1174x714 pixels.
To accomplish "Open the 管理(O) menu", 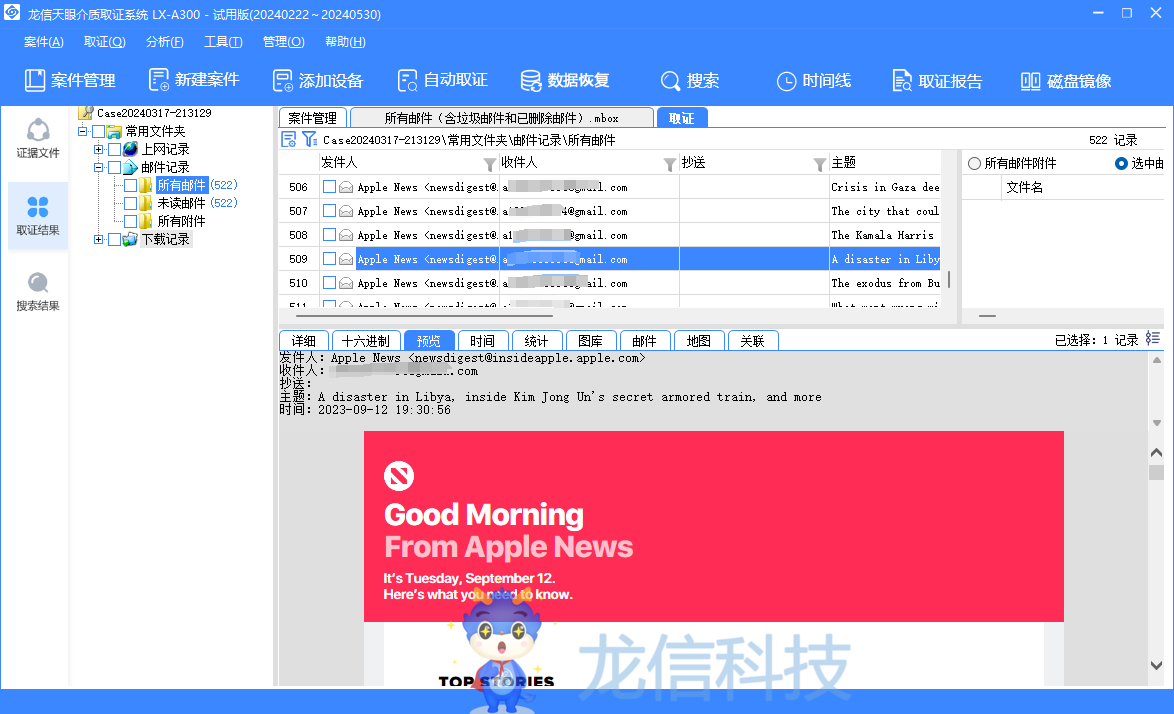I will [x=284, y=42].
